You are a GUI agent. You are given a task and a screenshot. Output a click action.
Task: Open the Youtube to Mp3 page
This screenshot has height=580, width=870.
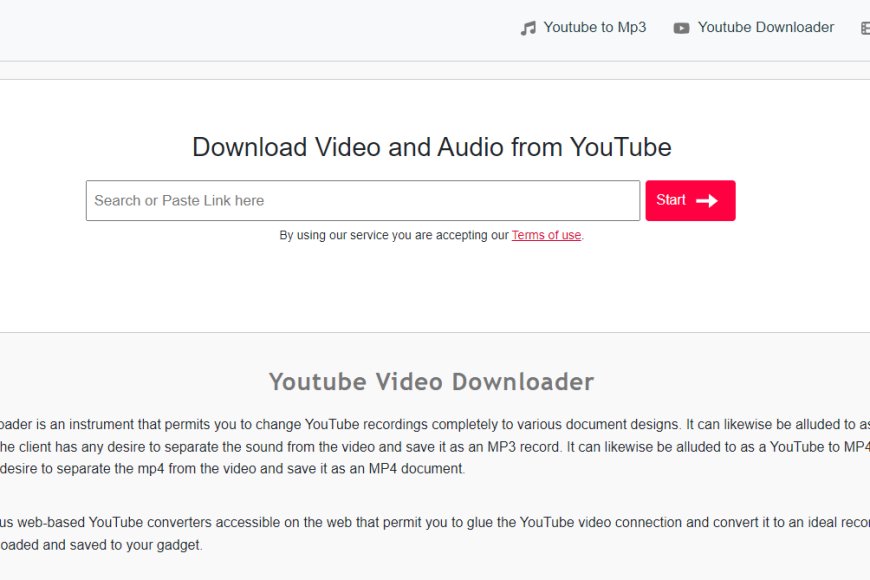(x=594, y=27)
